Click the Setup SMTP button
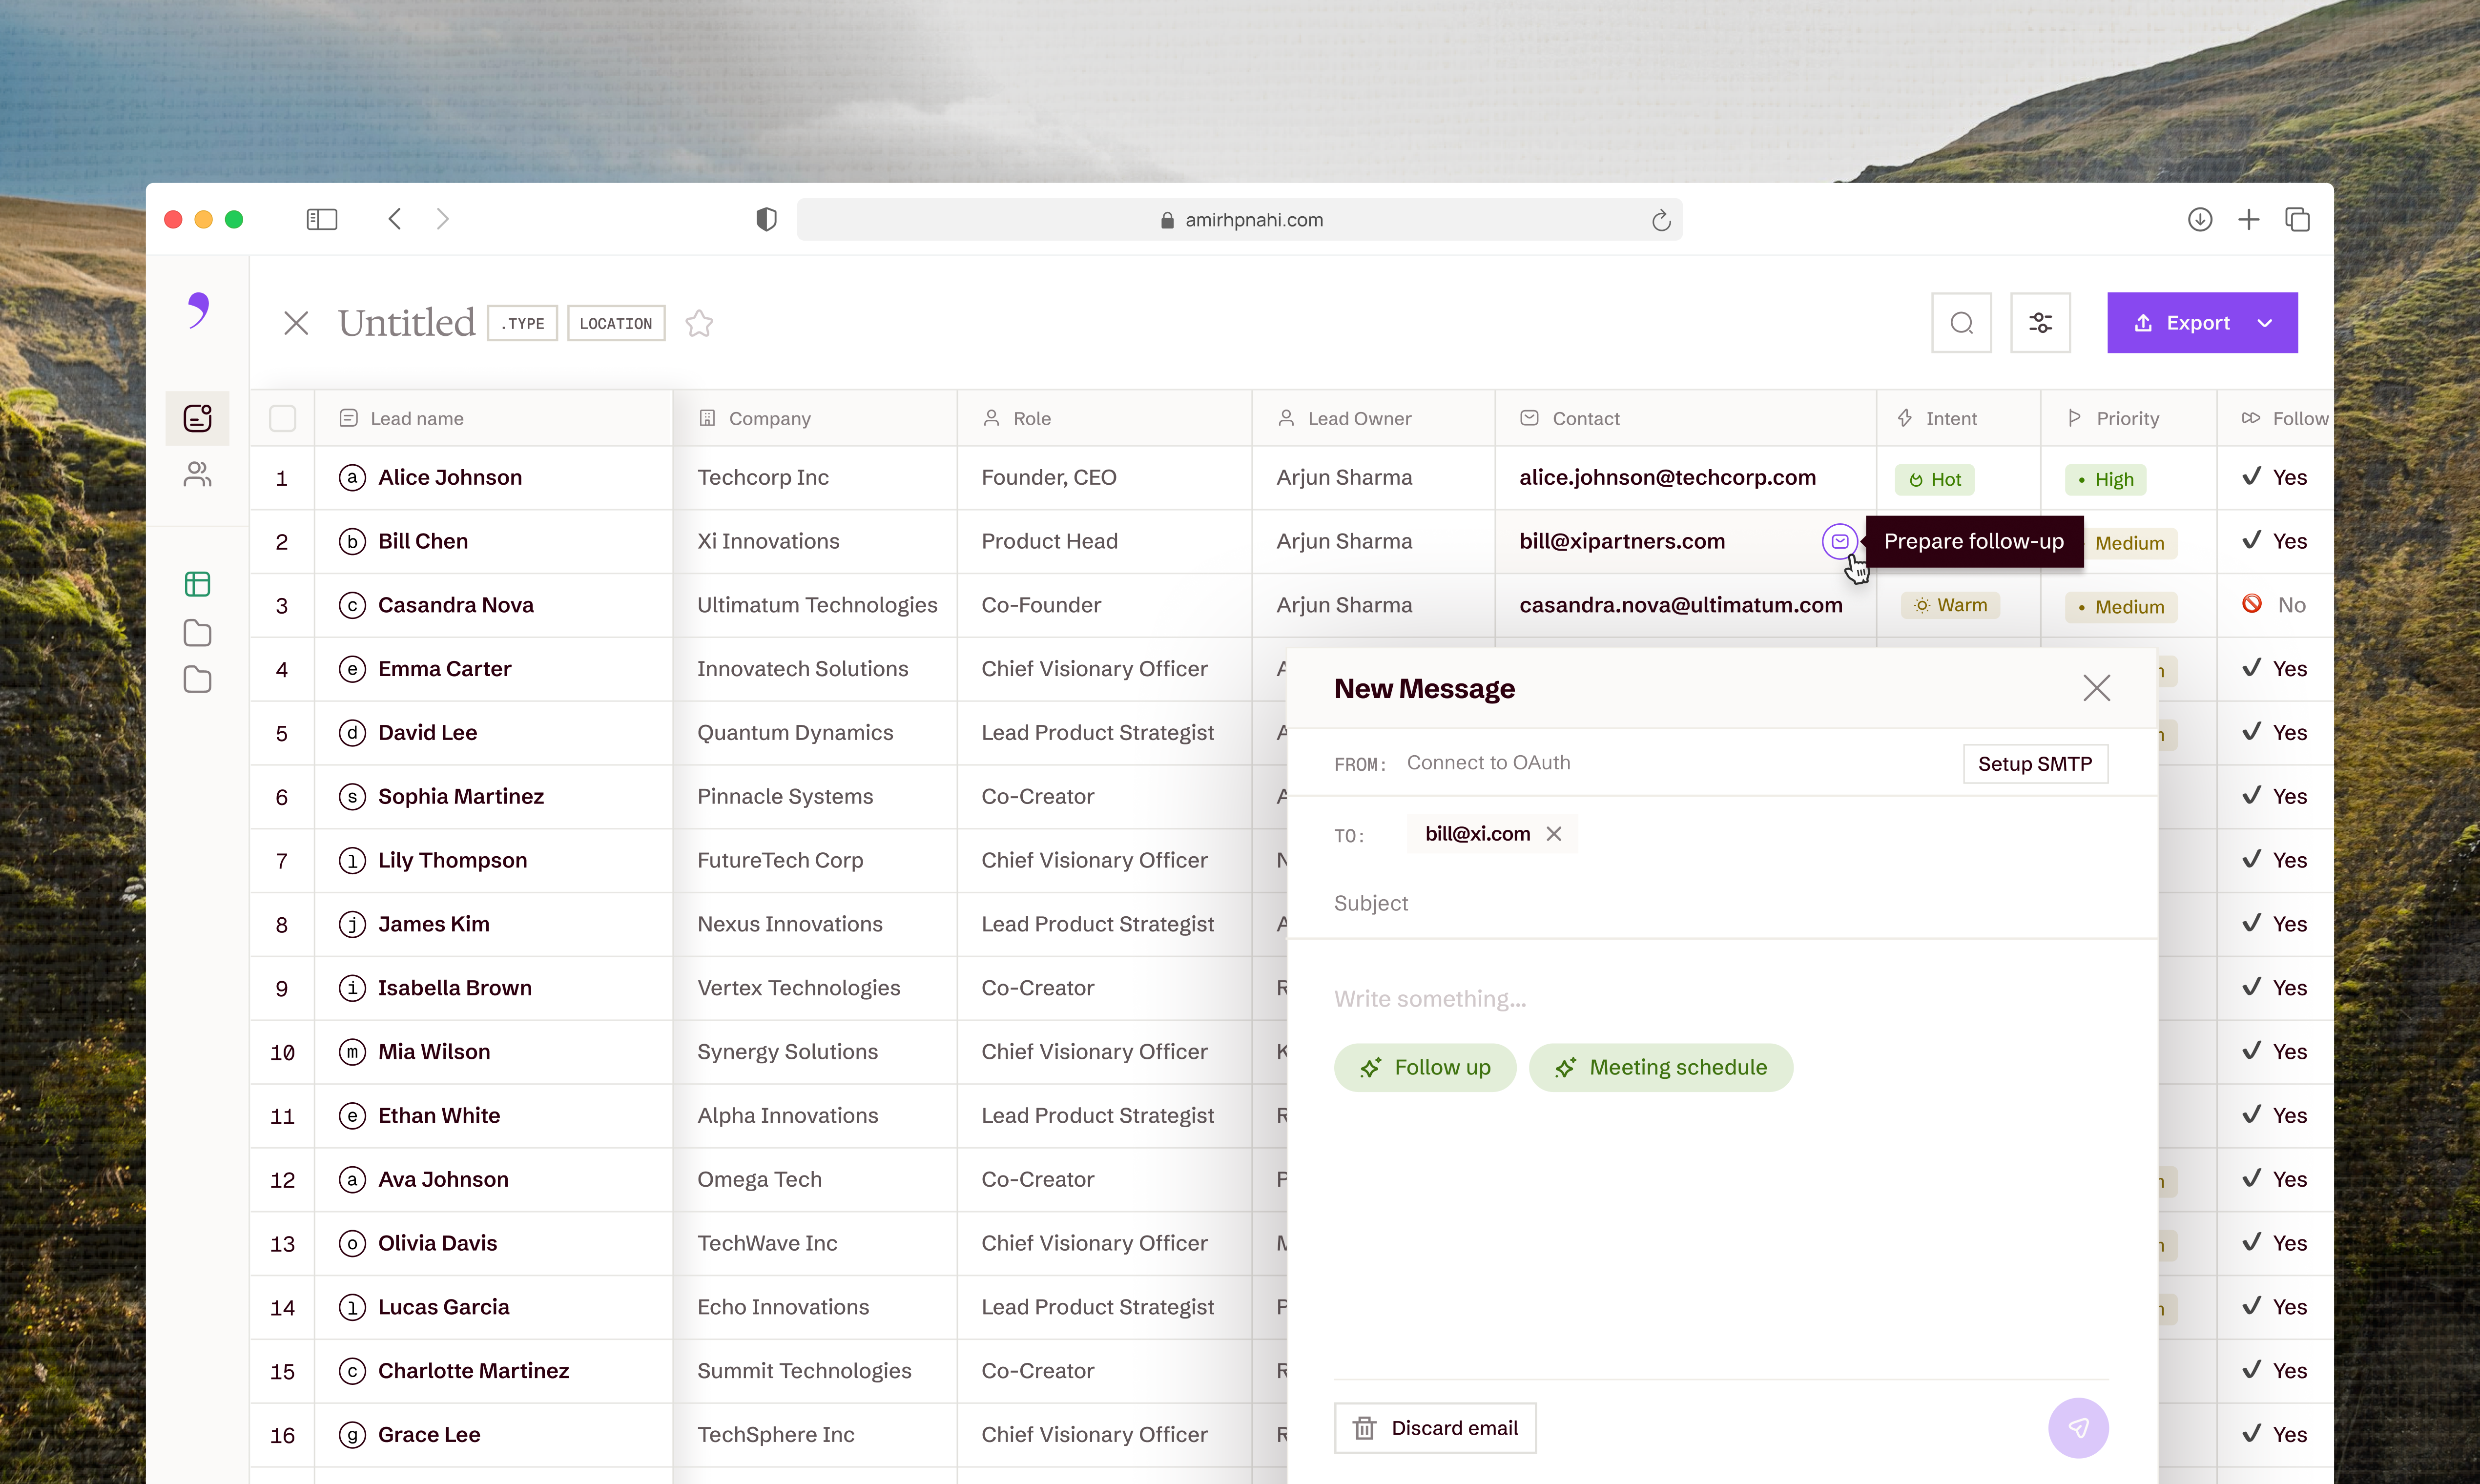 pyautogui.click(x=2034, y=764)
